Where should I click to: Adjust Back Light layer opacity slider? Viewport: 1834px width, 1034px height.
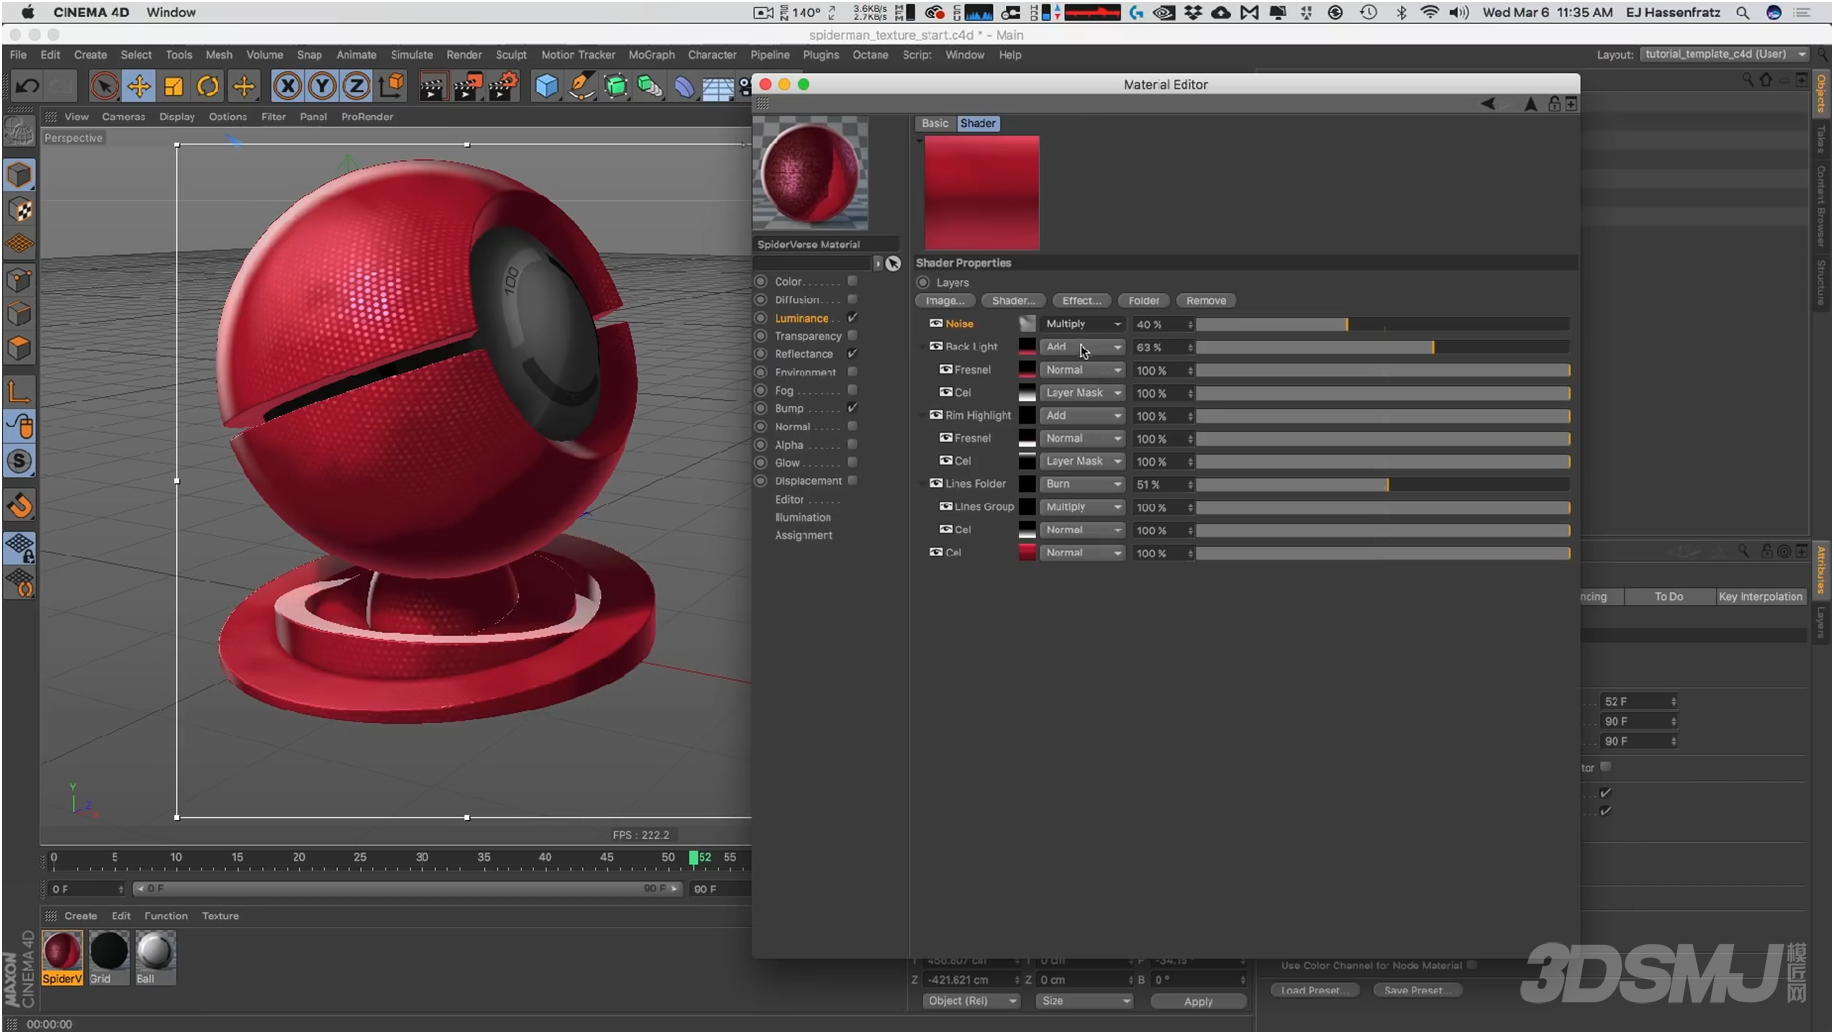pos(1383,347)
